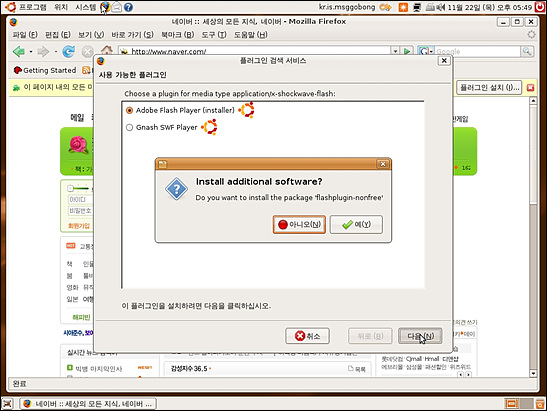
Task: Open the URL history dropdown arrow
Action: [x=395, y=51]
